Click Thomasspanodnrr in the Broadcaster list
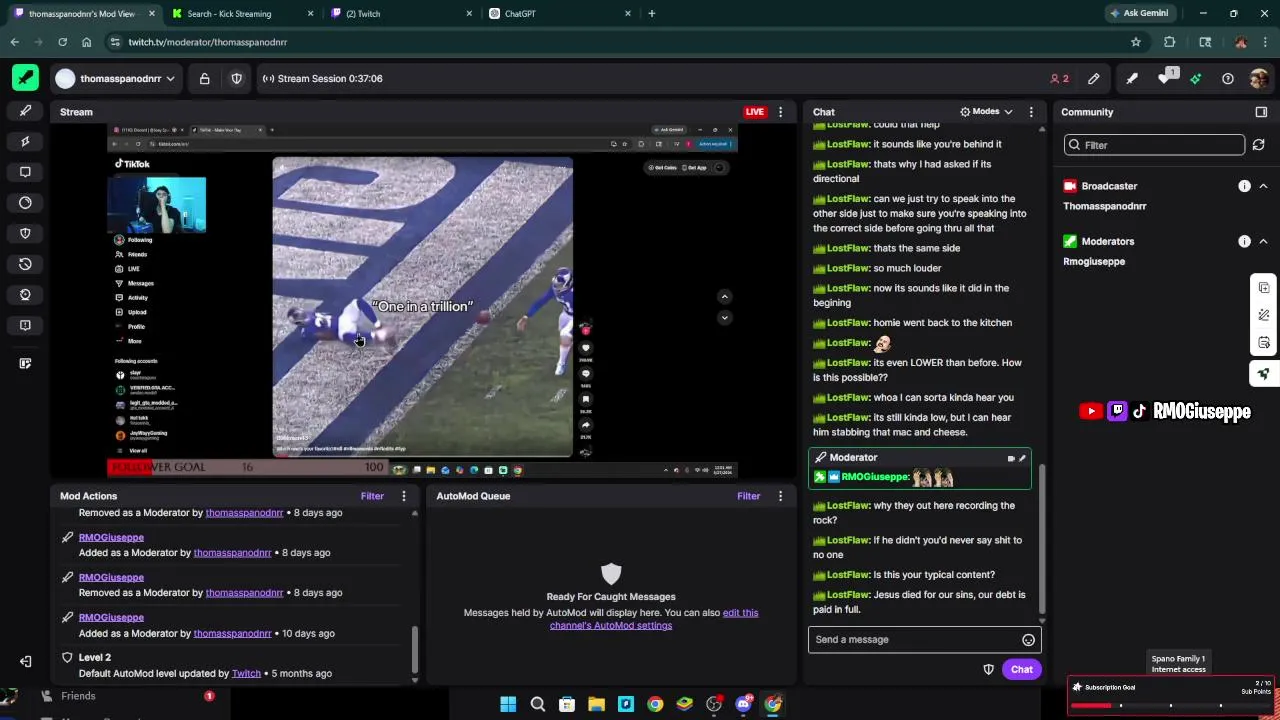Image resolution: width=1280 pixels, height=720 pixels. point(1104,206)
